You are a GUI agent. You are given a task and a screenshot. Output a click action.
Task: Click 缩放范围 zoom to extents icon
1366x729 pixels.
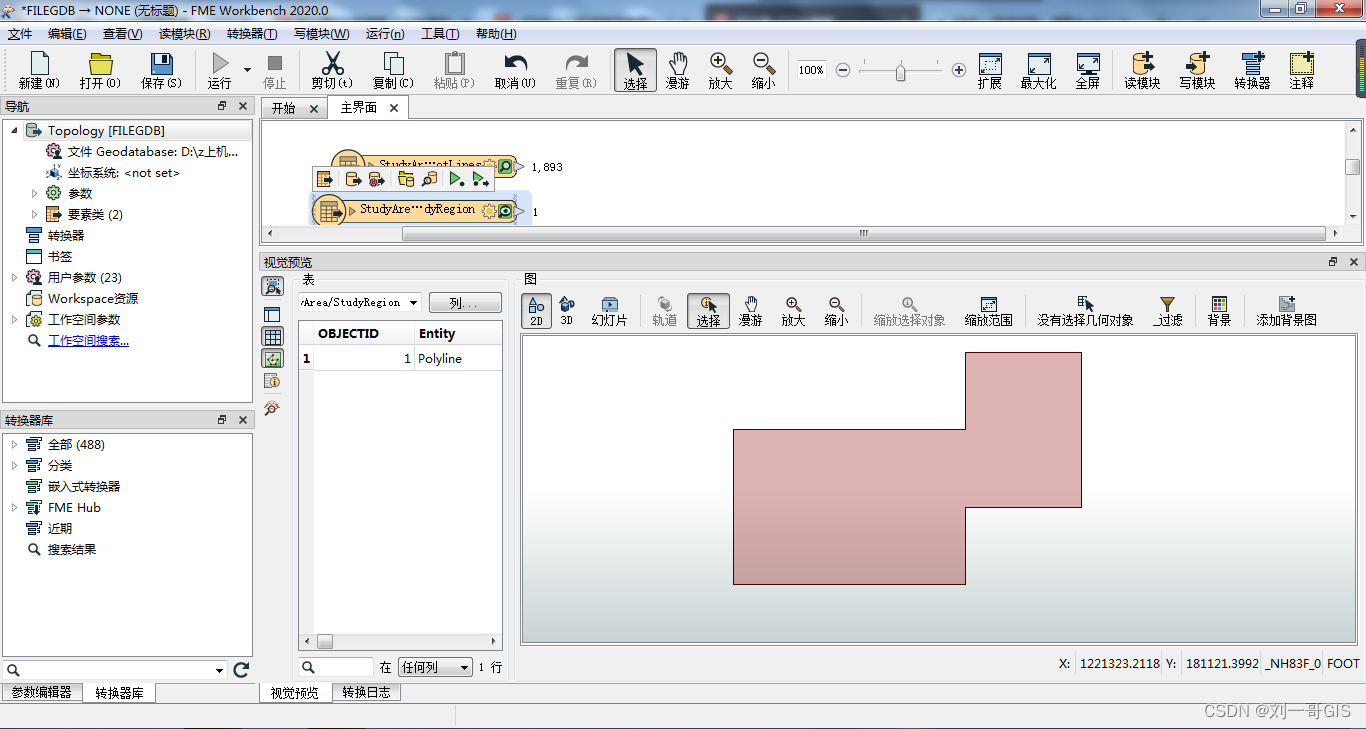pyautogui.click(x=989, y=311)
